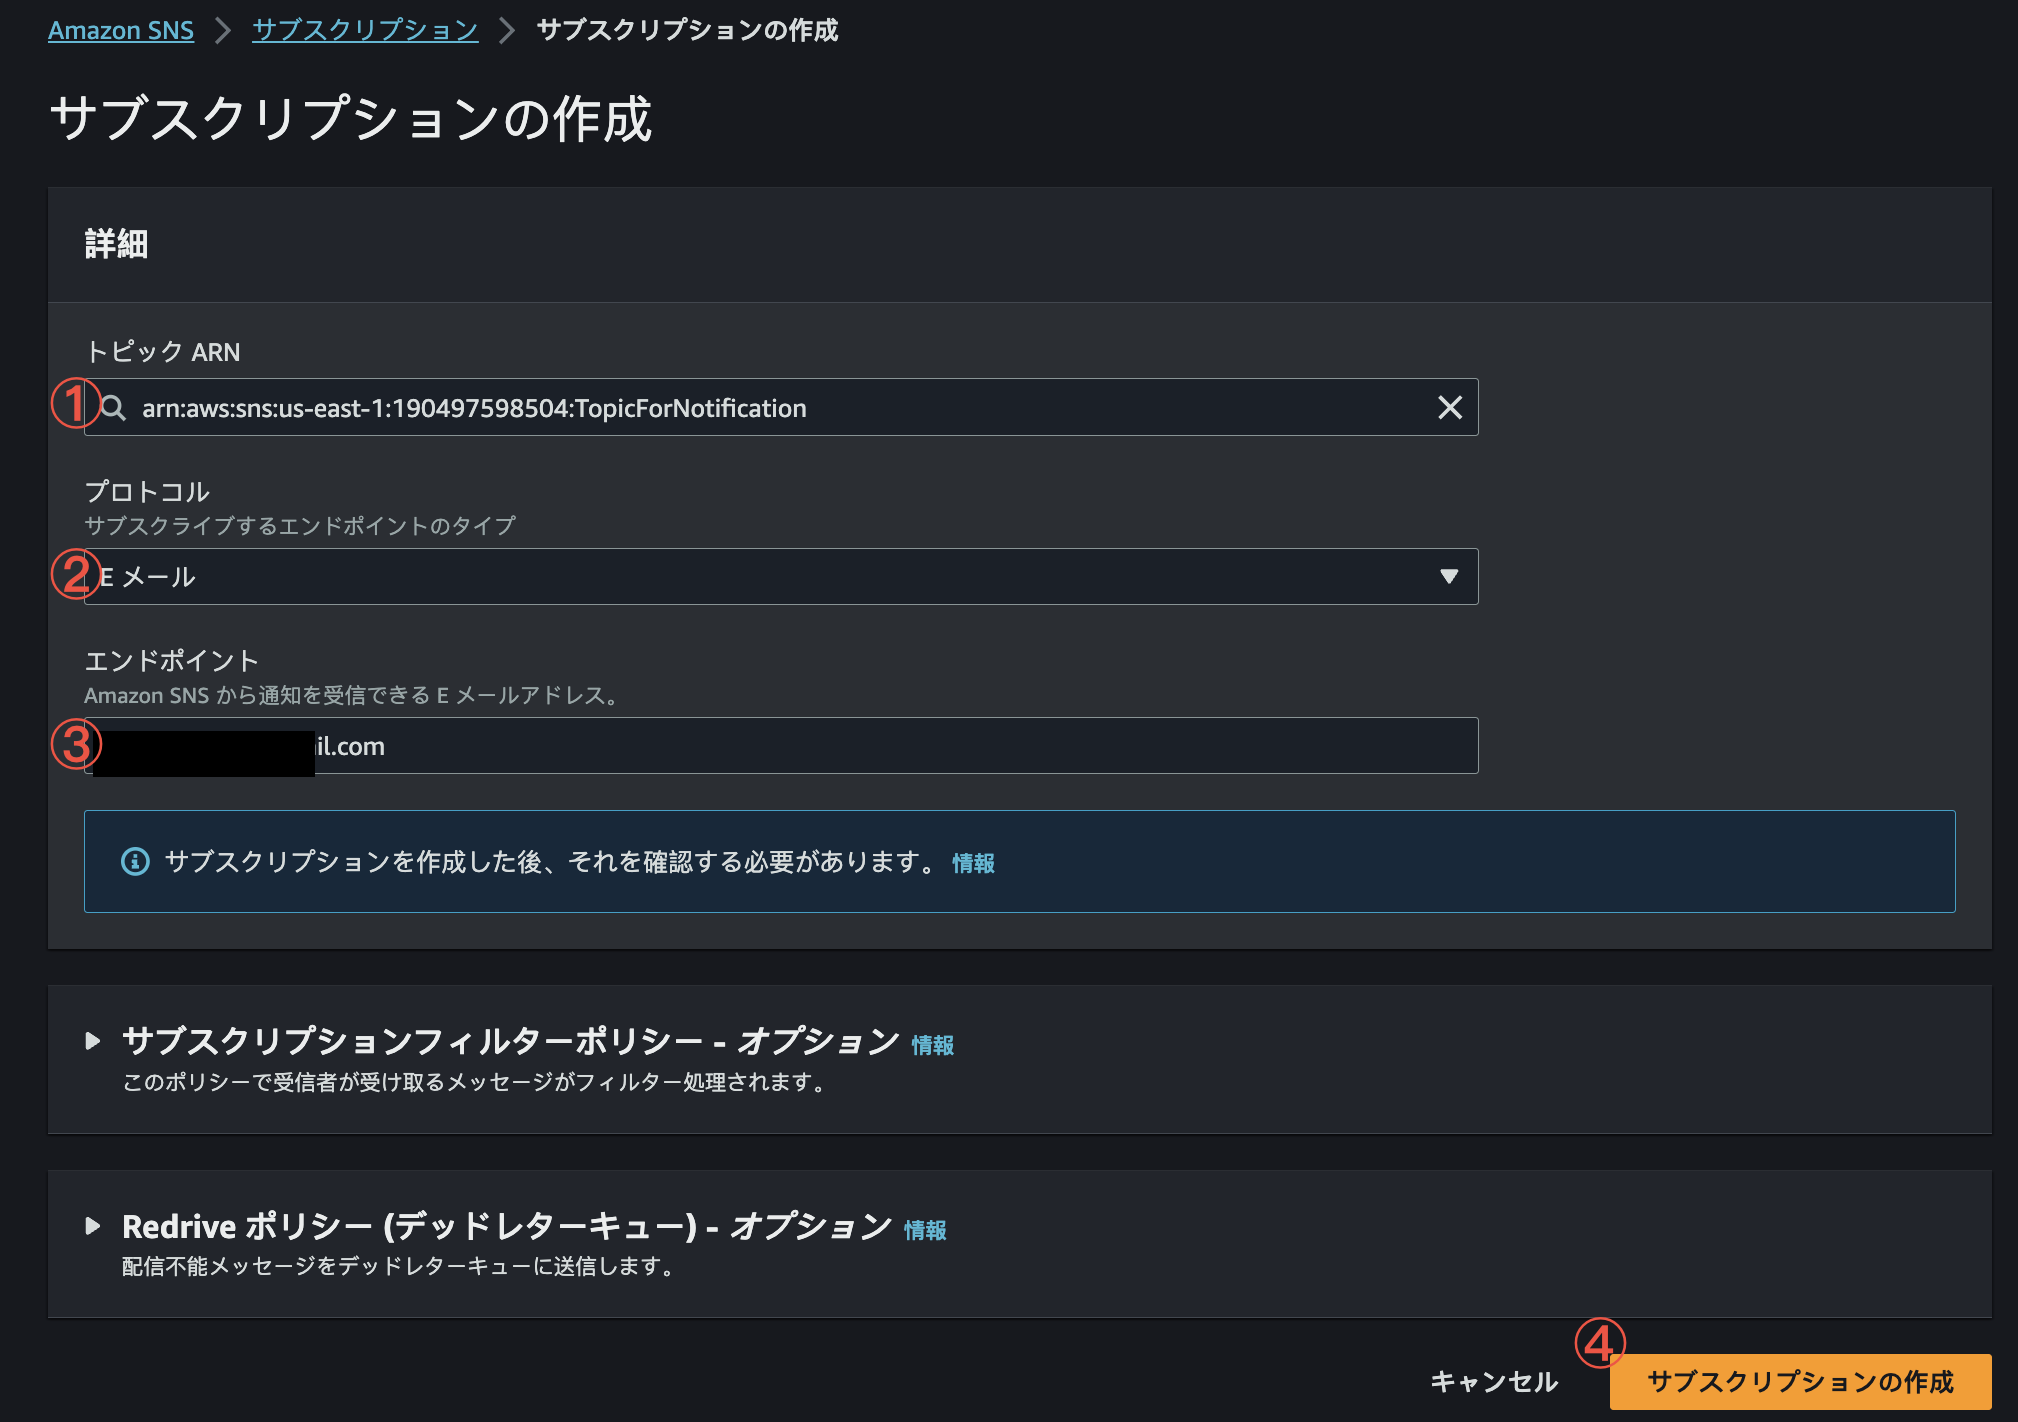Open 情報 link beside Redrive policy heading
Image resolution: width=2018 pixels, height=1422 pixels.
(925, 1230)
